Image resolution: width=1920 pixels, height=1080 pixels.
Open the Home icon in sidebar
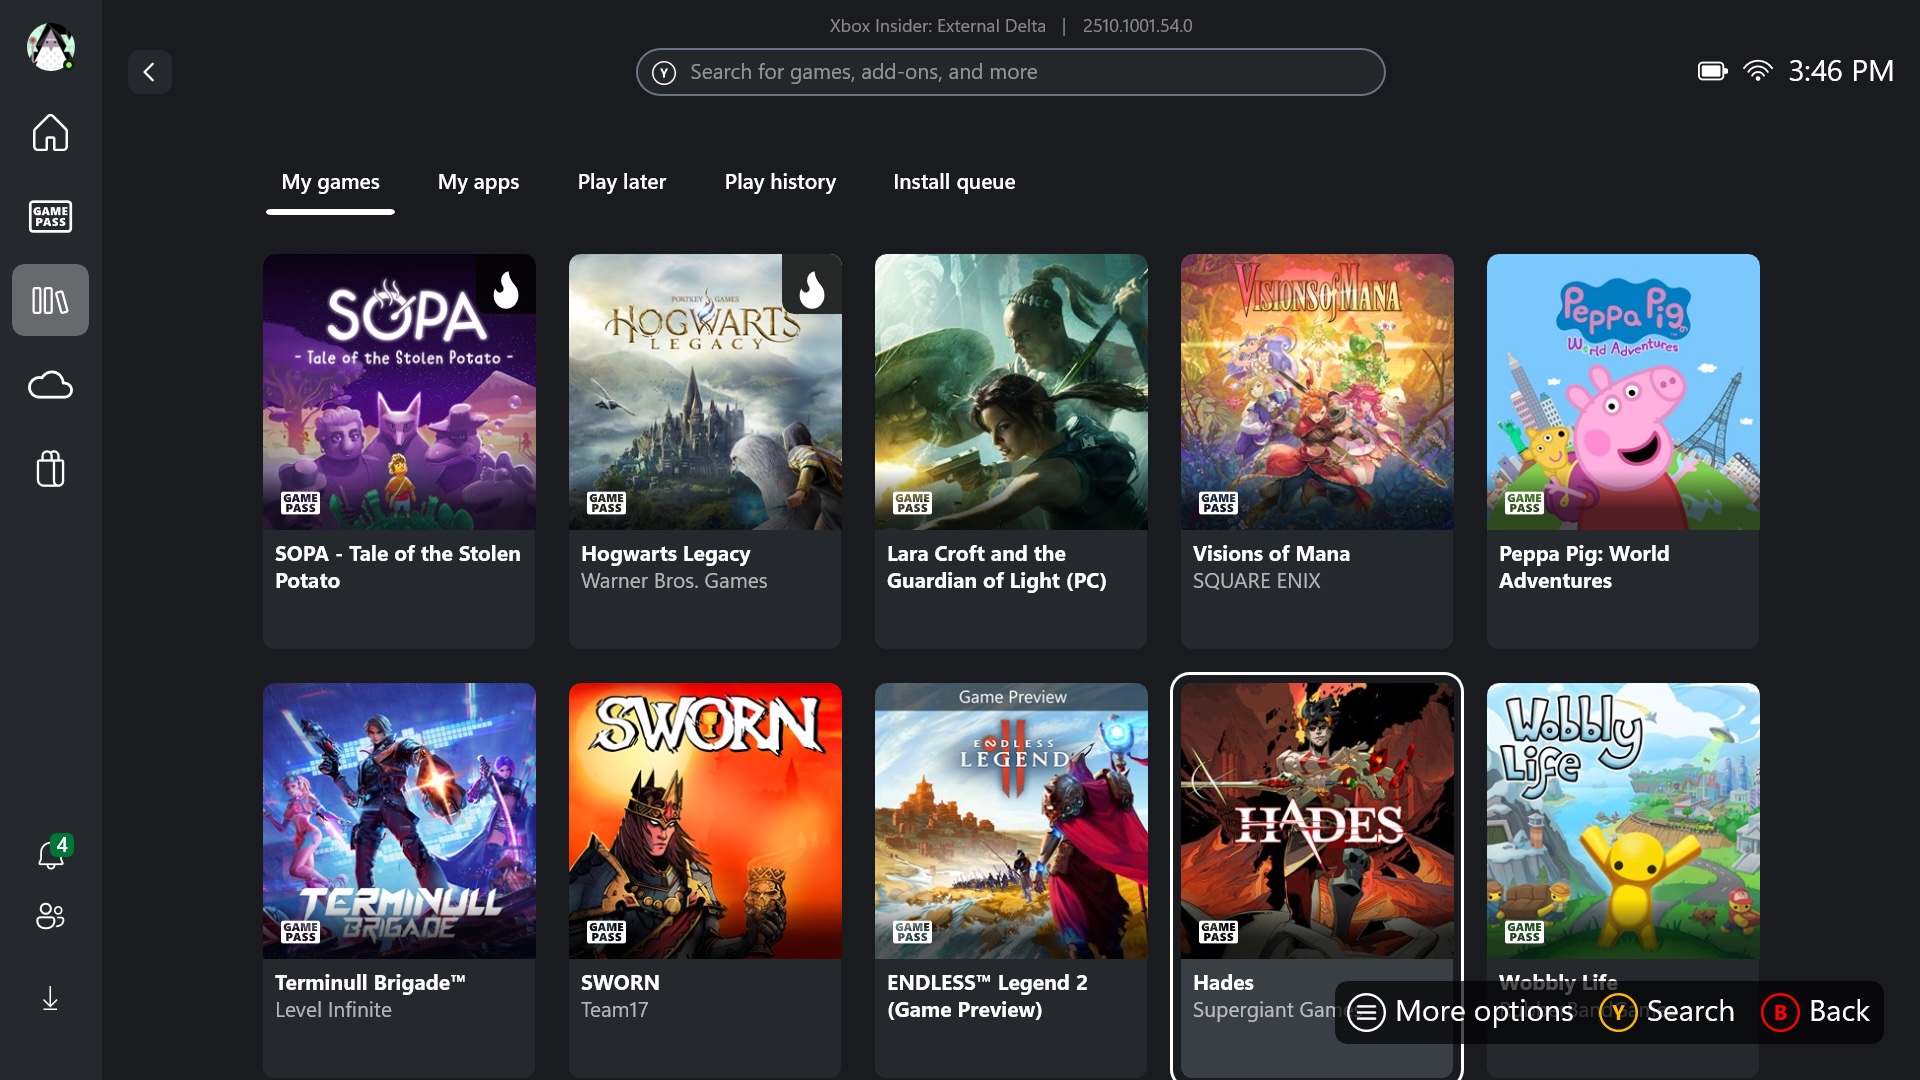click(x=50, y=132)
